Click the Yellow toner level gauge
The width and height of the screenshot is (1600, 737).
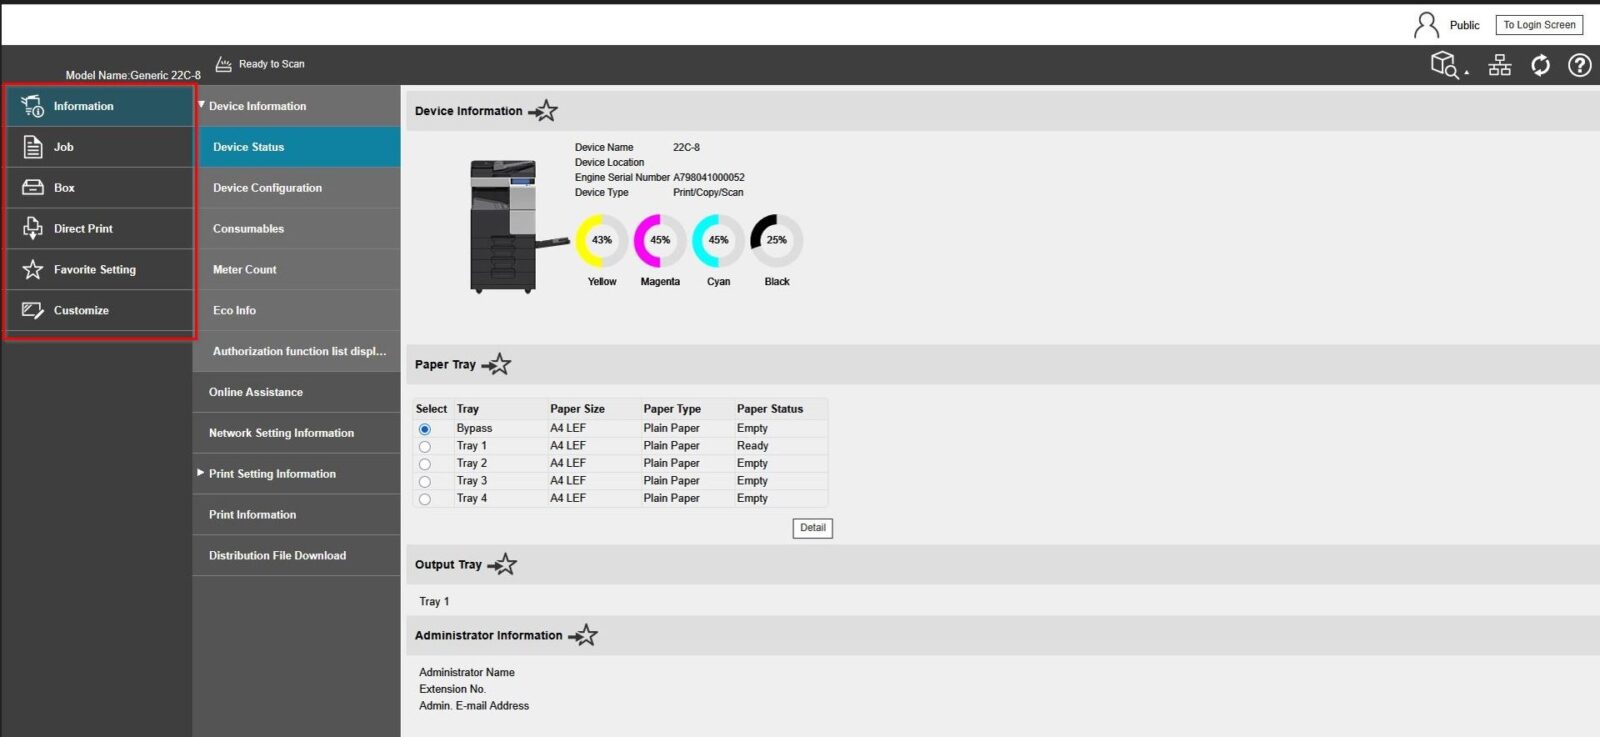pos(602,241)
